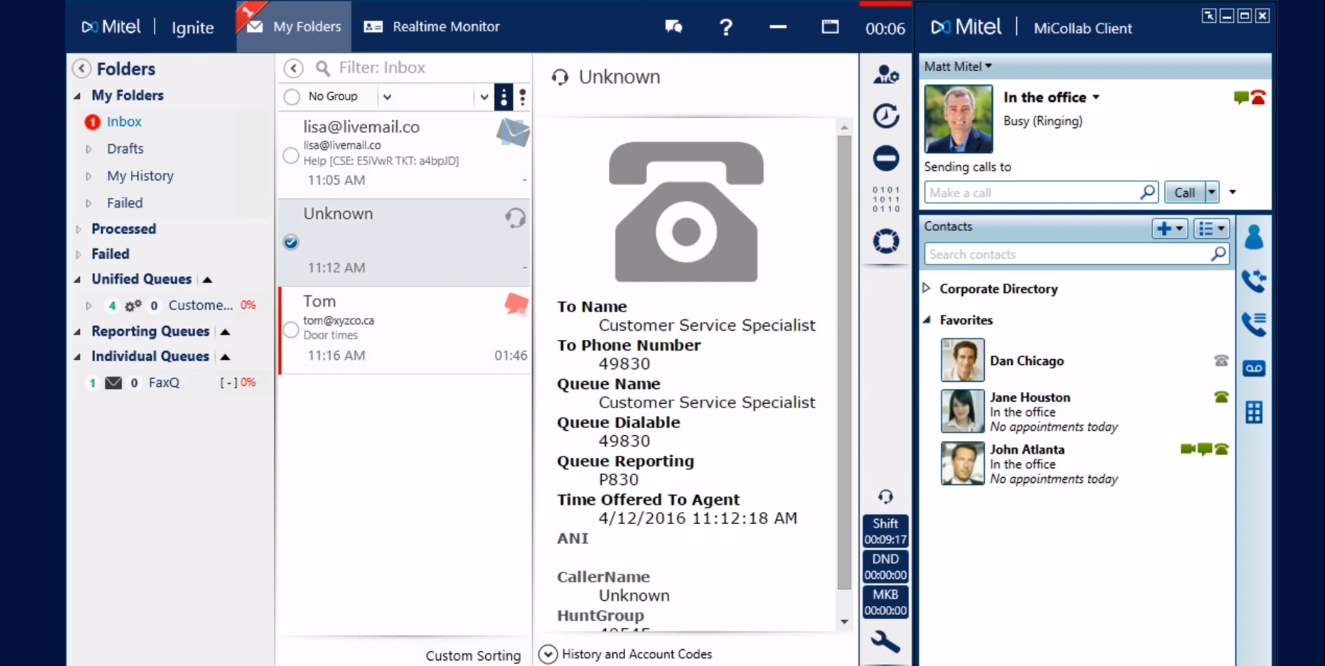Viewport: 1325px width, 666px height.
Task: Toggle DND state button
Action: [886, 567]
